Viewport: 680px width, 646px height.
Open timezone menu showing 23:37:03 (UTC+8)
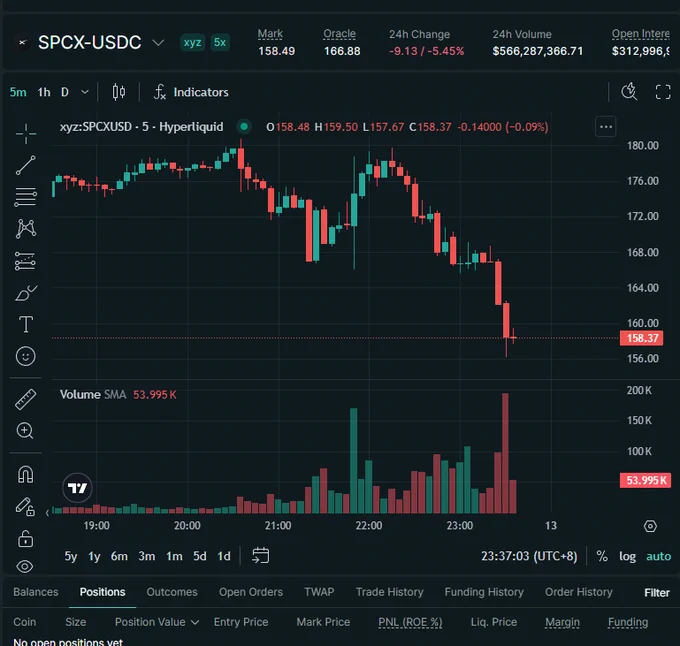coord(529,556)
